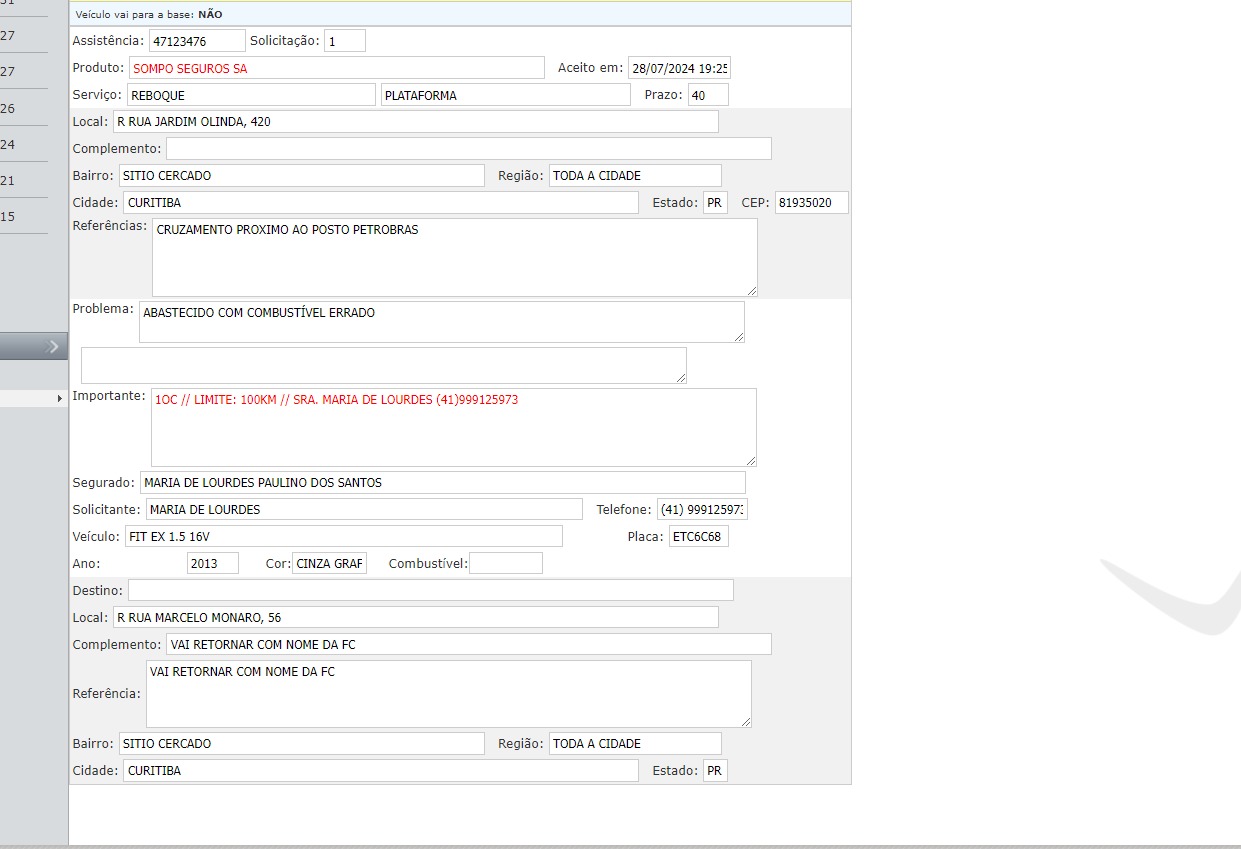Image resolution: width=1241 pixels, height=849 pixels.
Task: Click the empty Destino field
Action: 430,590
